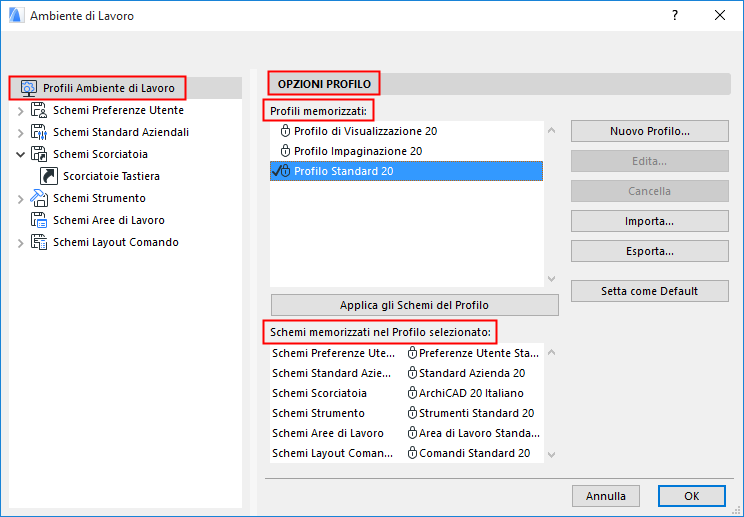This screenshot has height=517, width=744.
Task: Expand the Schemi Standard Aziendali tree node
Action: pos(20,132)
